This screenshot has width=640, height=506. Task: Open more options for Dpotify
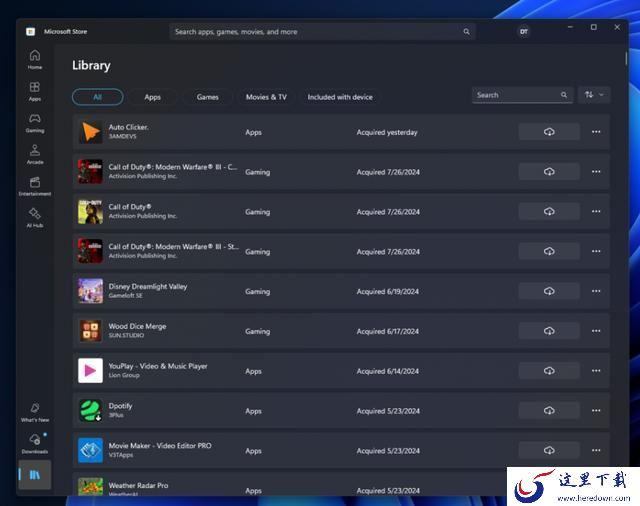596,411
